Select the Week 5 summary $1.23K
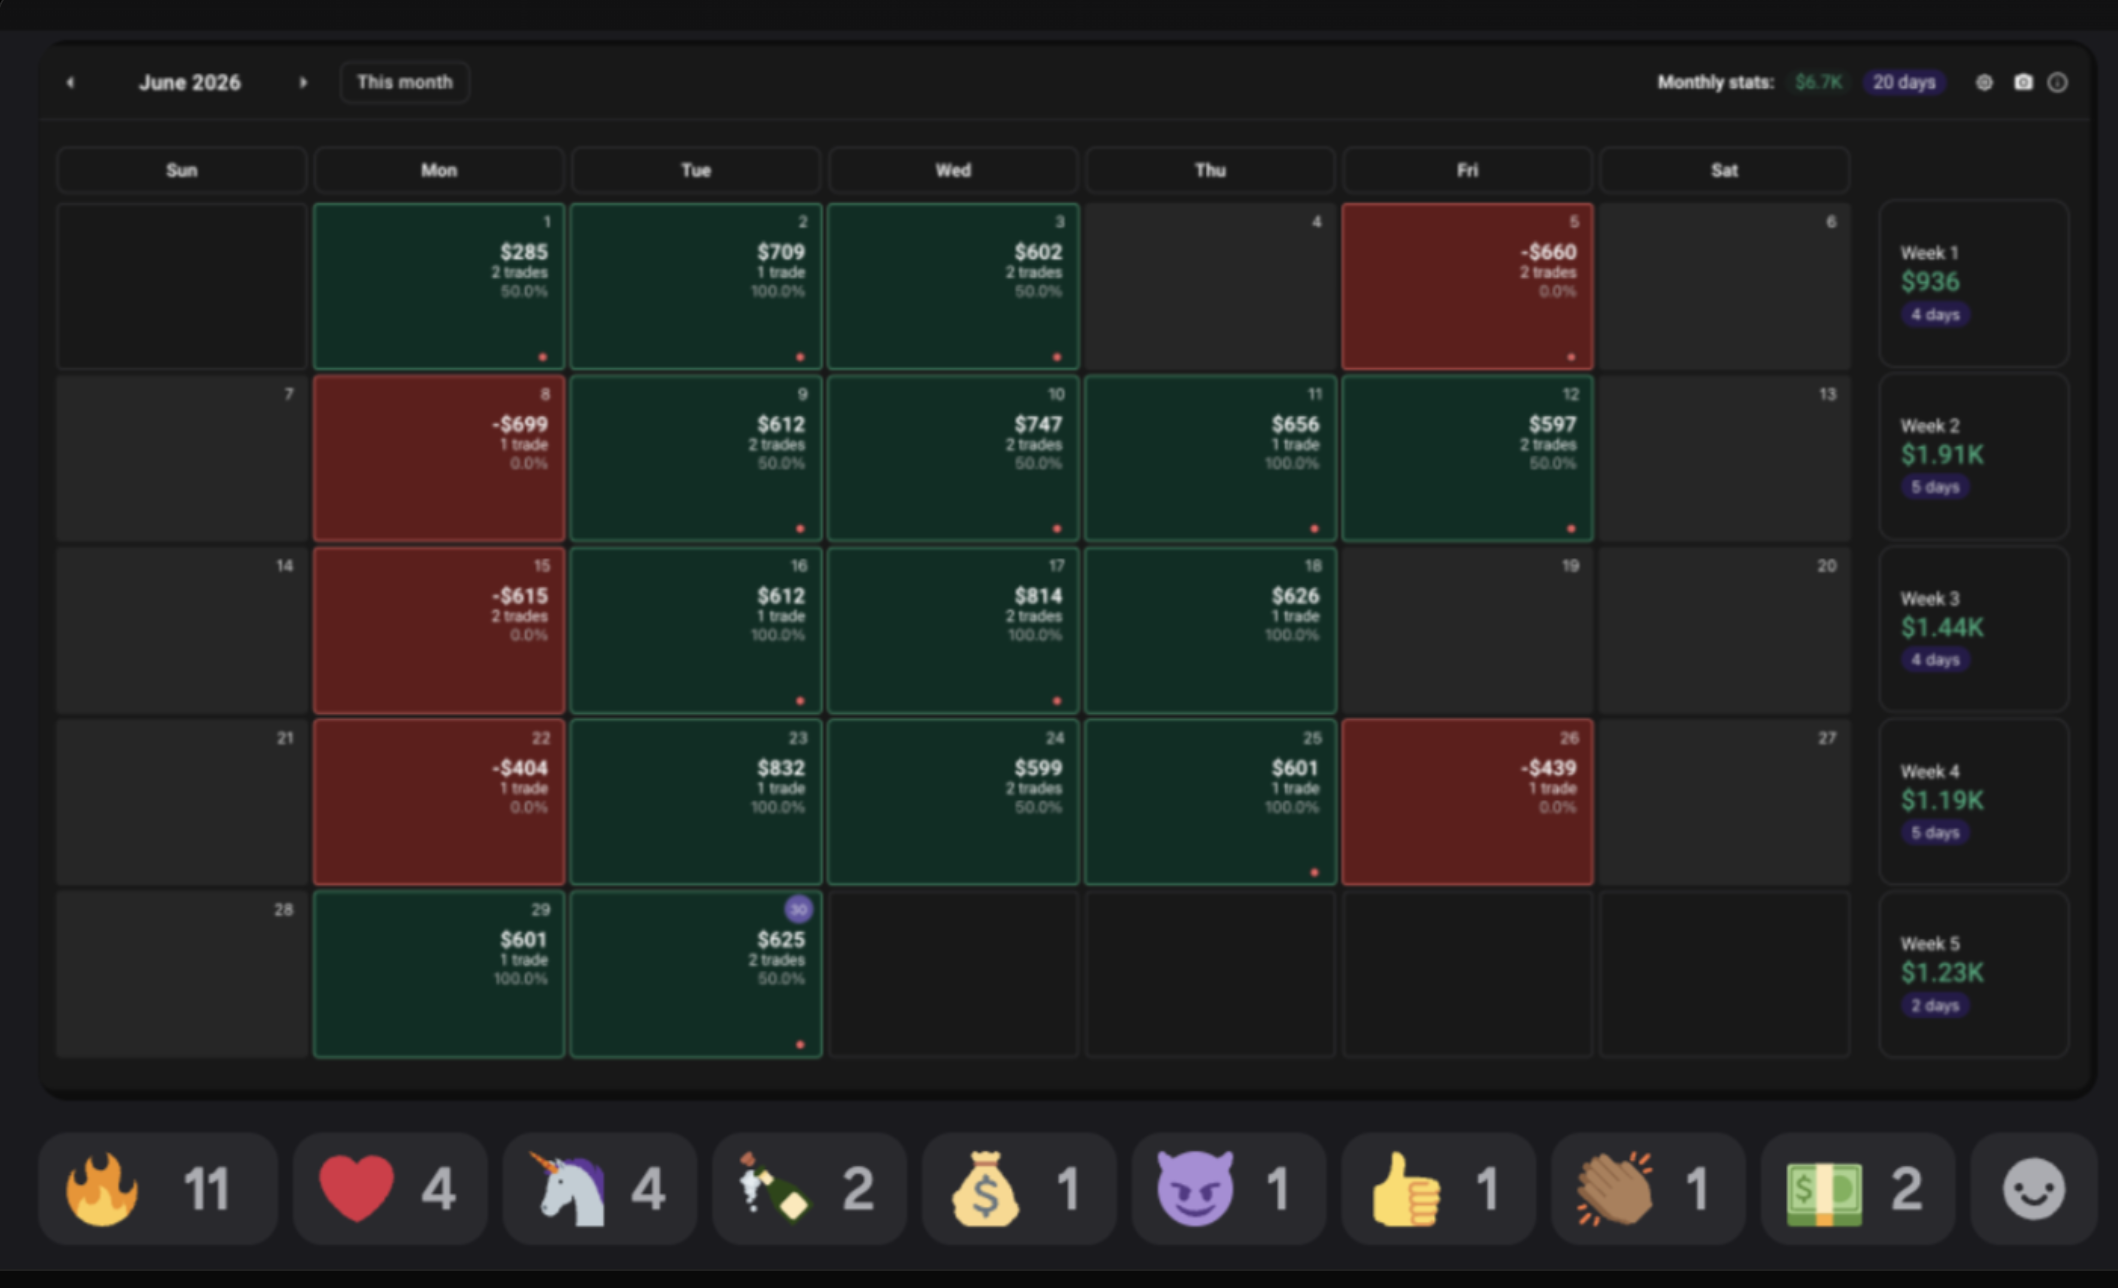 (1974, 974)
